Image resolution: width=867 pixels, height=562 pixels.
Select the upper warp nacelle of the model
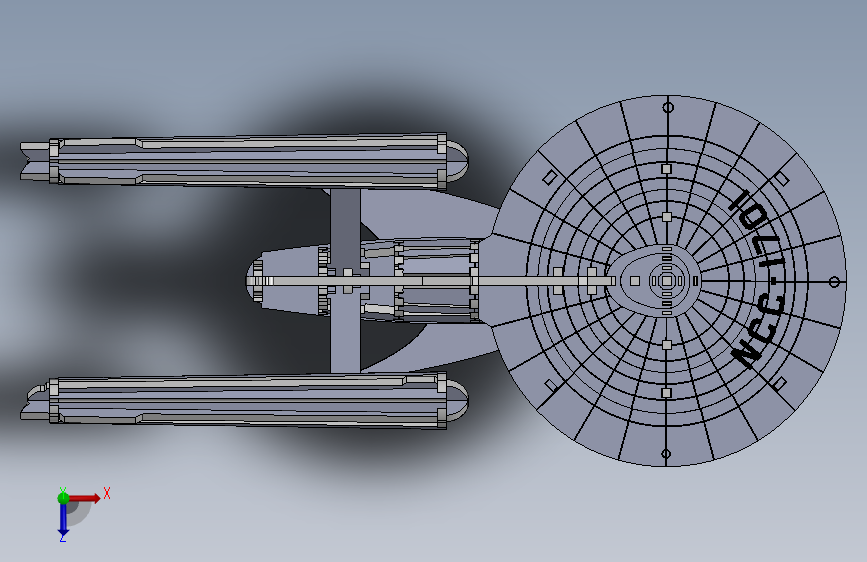pos(244,160)
